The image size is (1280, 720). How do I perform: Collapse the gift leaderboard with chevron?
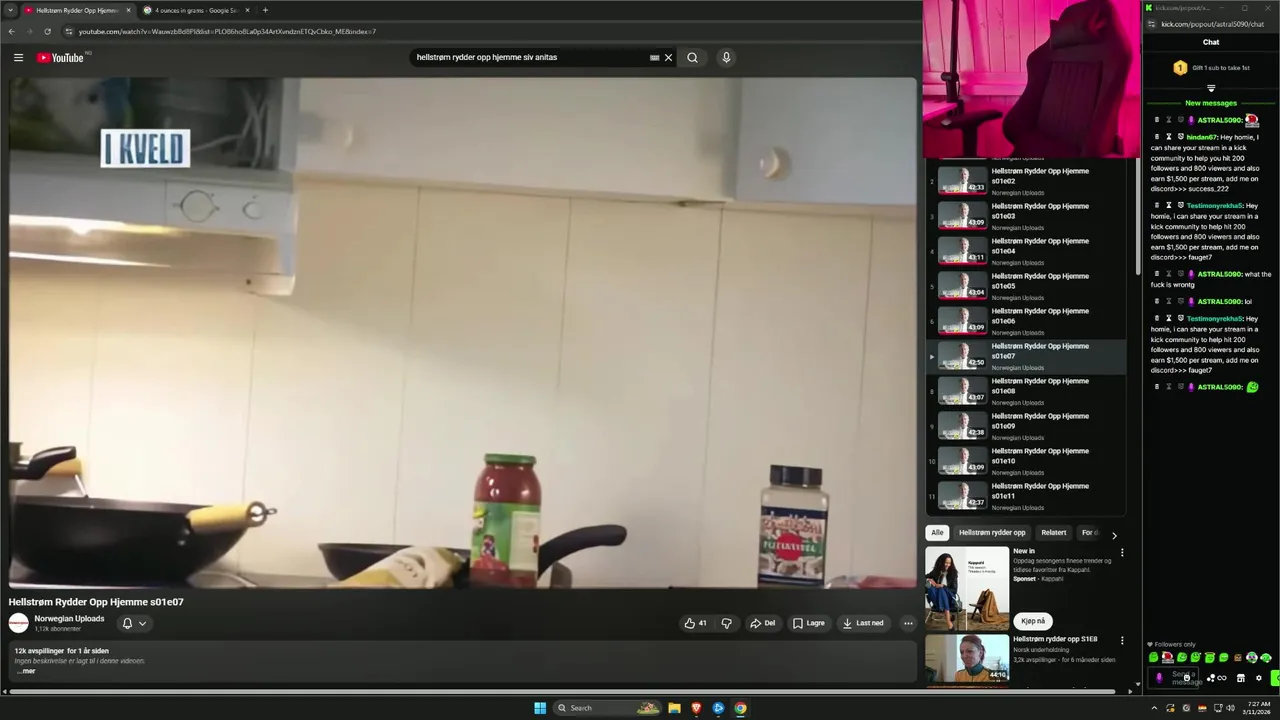[1211, 89]
